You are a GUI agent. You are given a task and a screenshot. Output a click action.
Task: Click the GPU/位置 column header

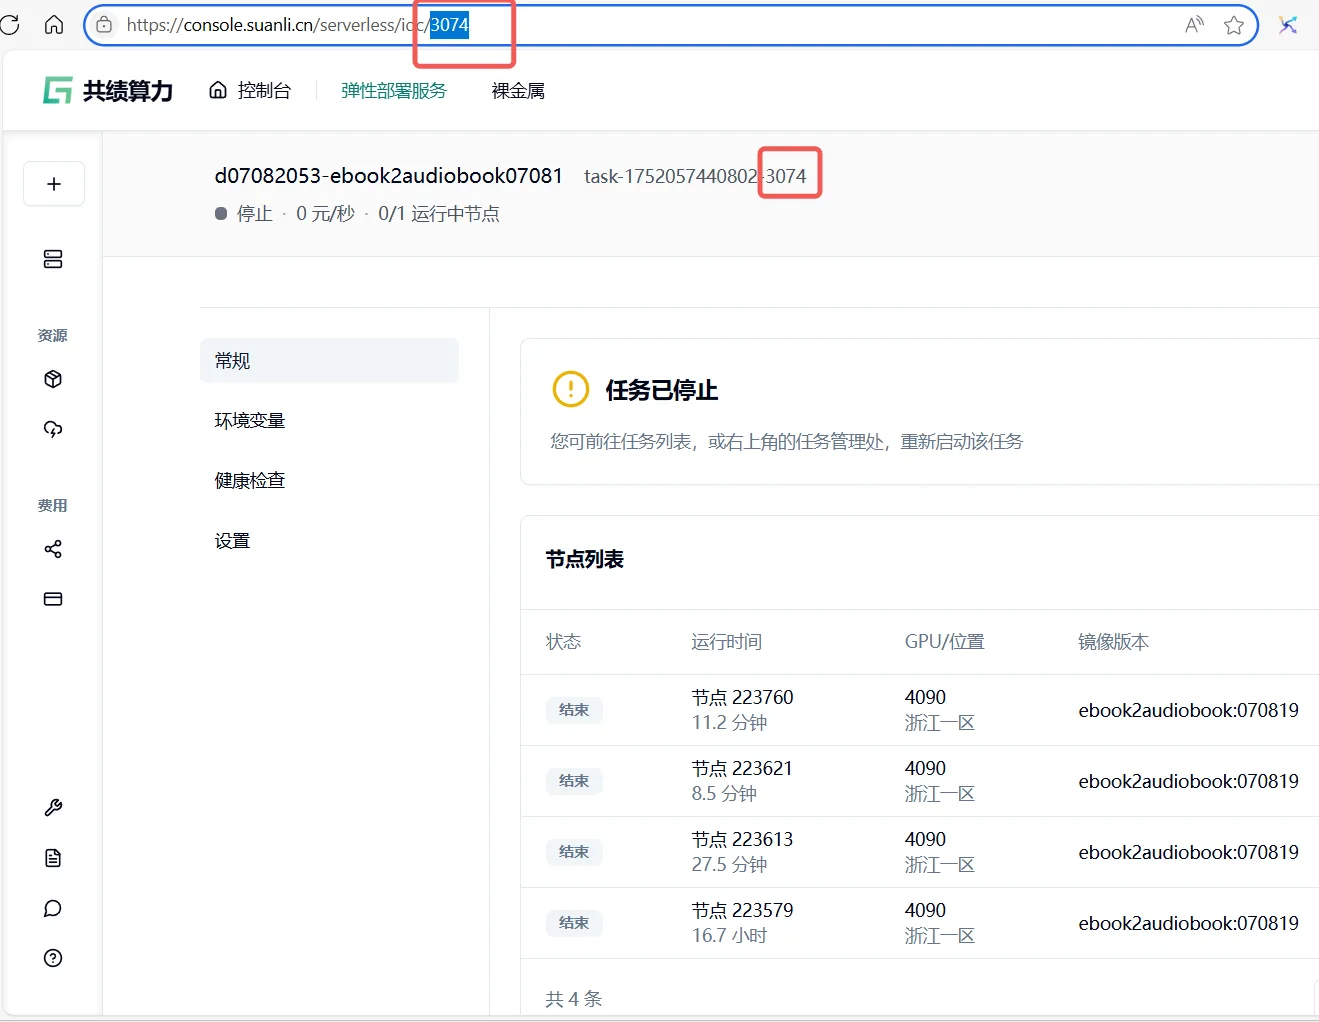pyautogui.click(x=945, y=642)
